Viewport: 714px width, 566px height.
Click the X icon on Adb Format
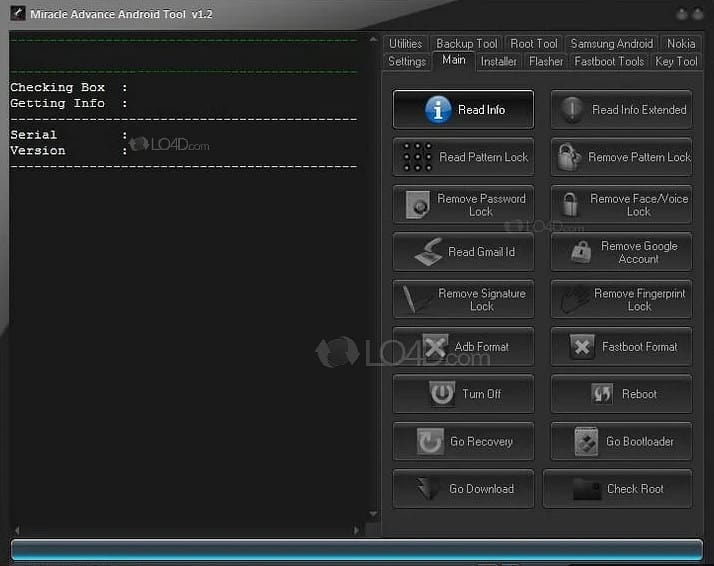(x=435, y=347)
